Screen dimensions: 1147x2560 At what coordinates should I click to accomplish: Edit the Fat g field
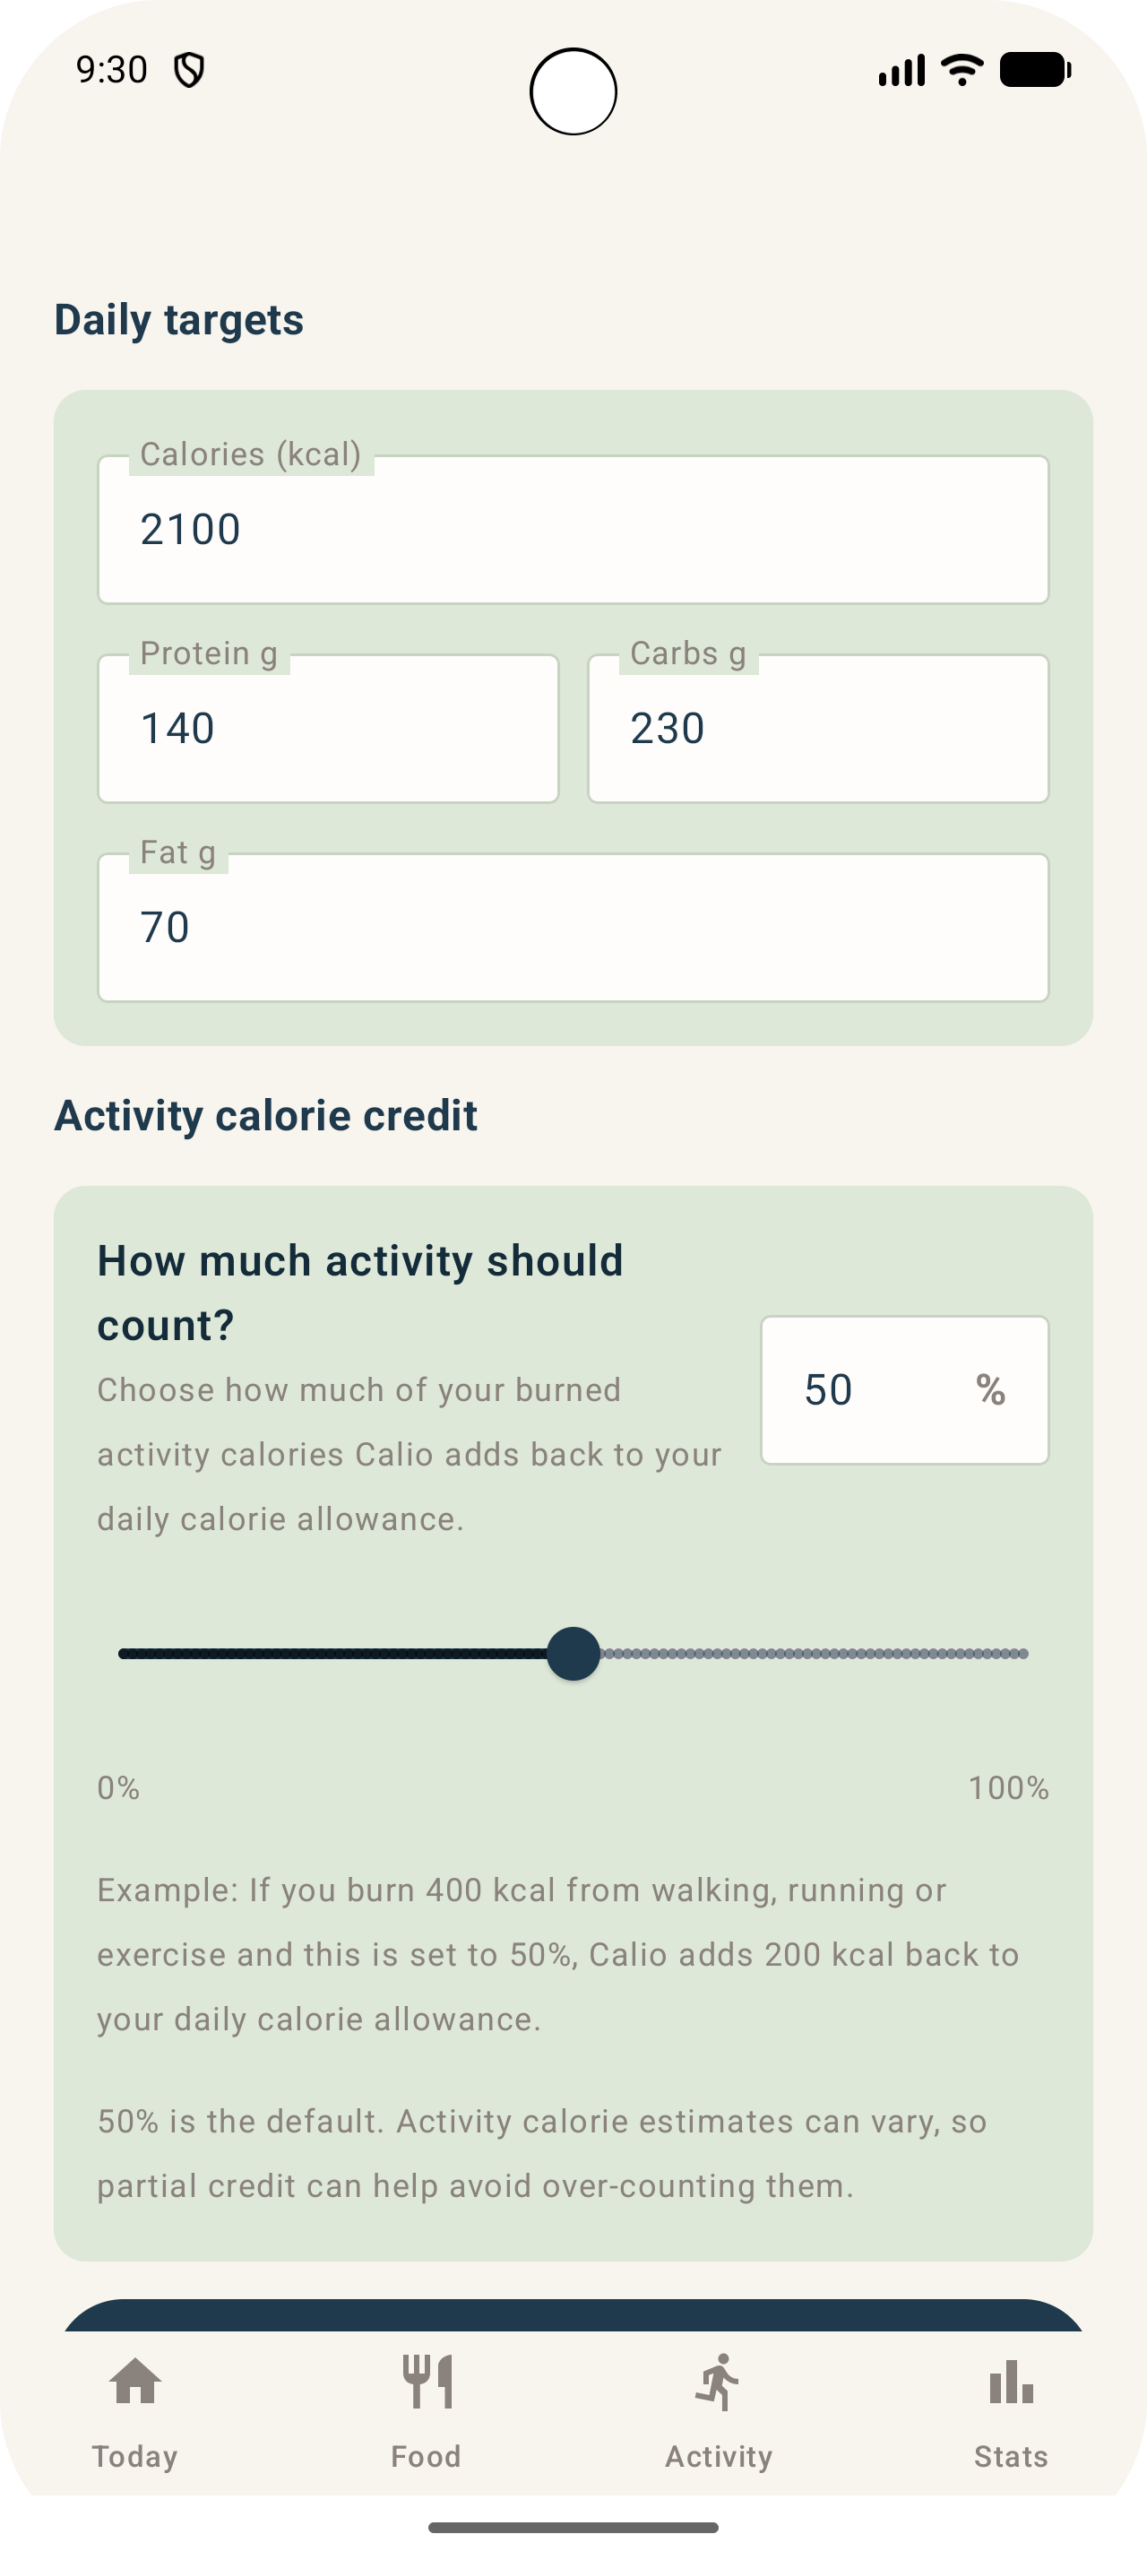click(x=573, y=928)
